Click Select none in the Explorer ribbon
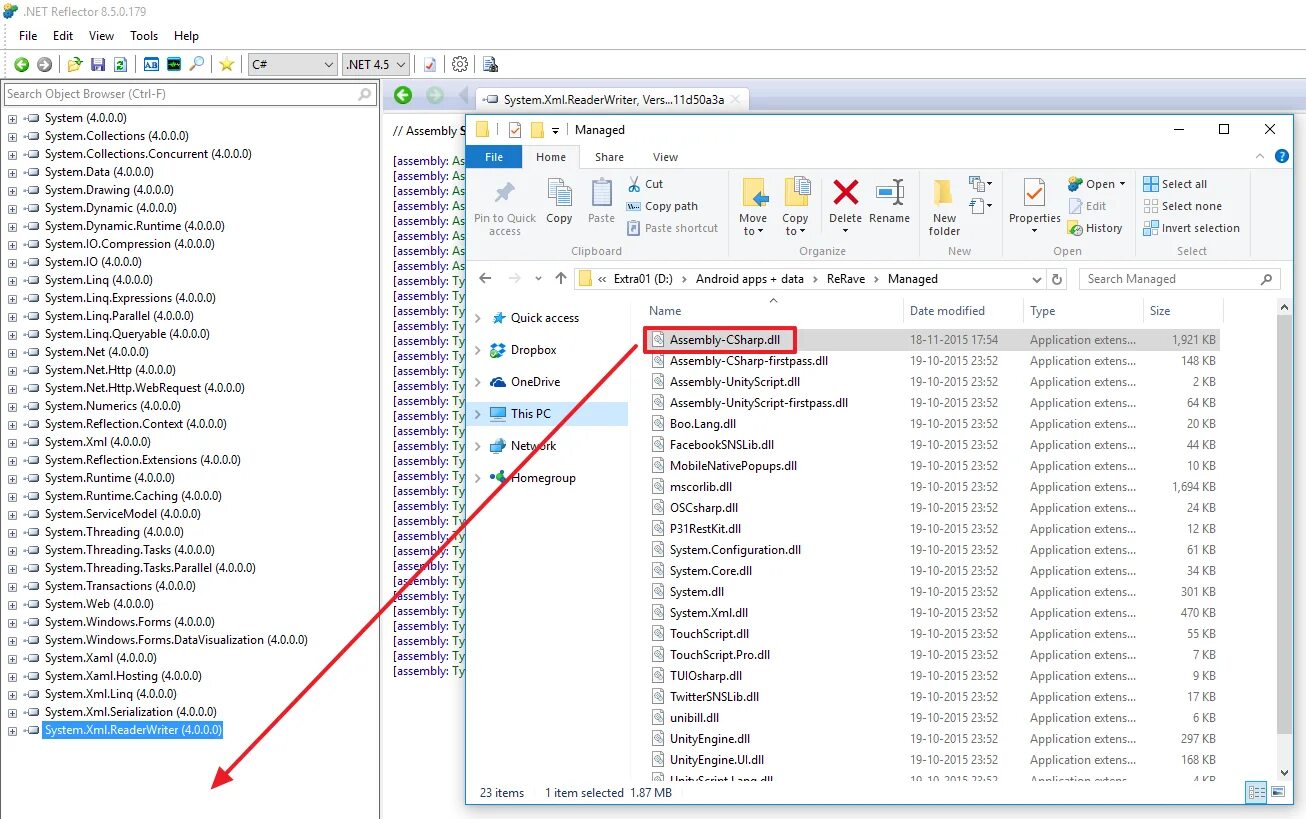Viewport: 1306px width, 819px height. point(1183,206)
